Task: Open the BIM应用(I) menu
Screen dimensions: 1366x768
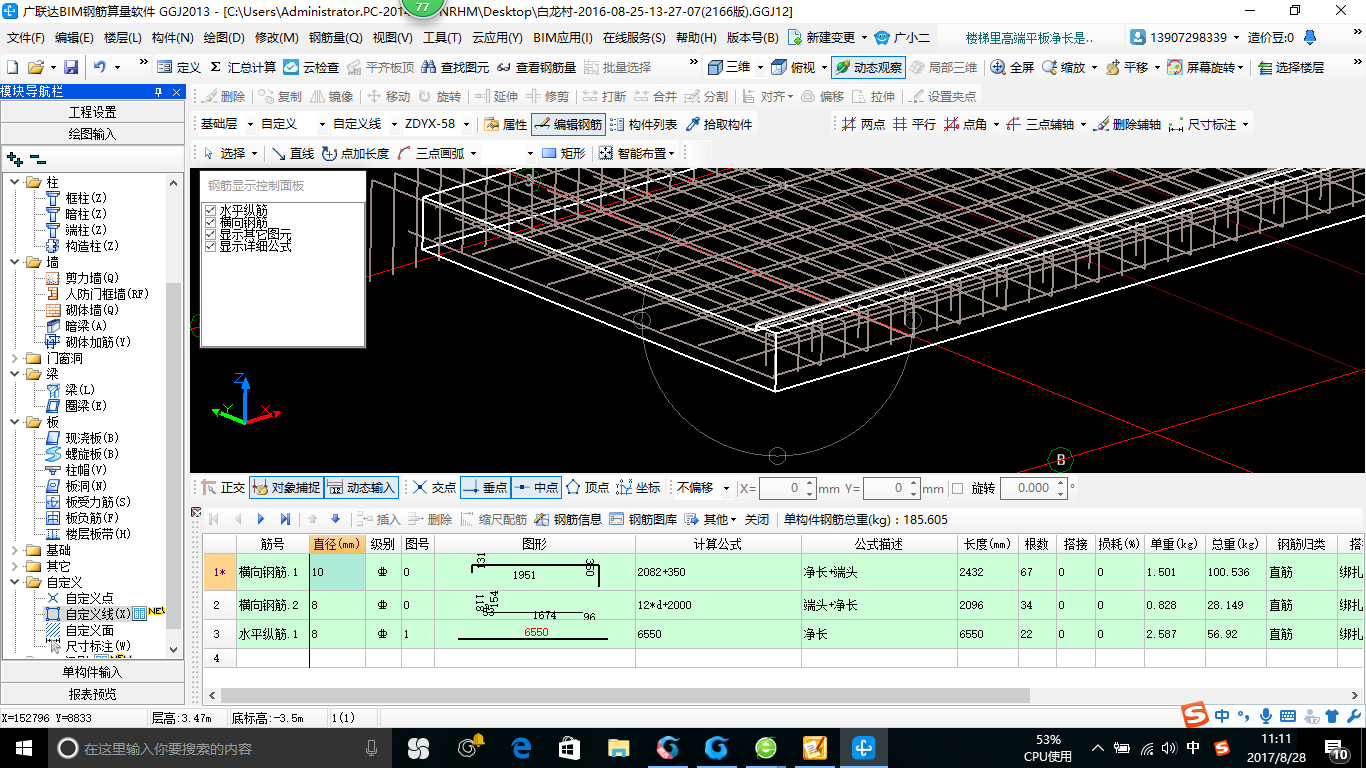Action: (563, 38)
